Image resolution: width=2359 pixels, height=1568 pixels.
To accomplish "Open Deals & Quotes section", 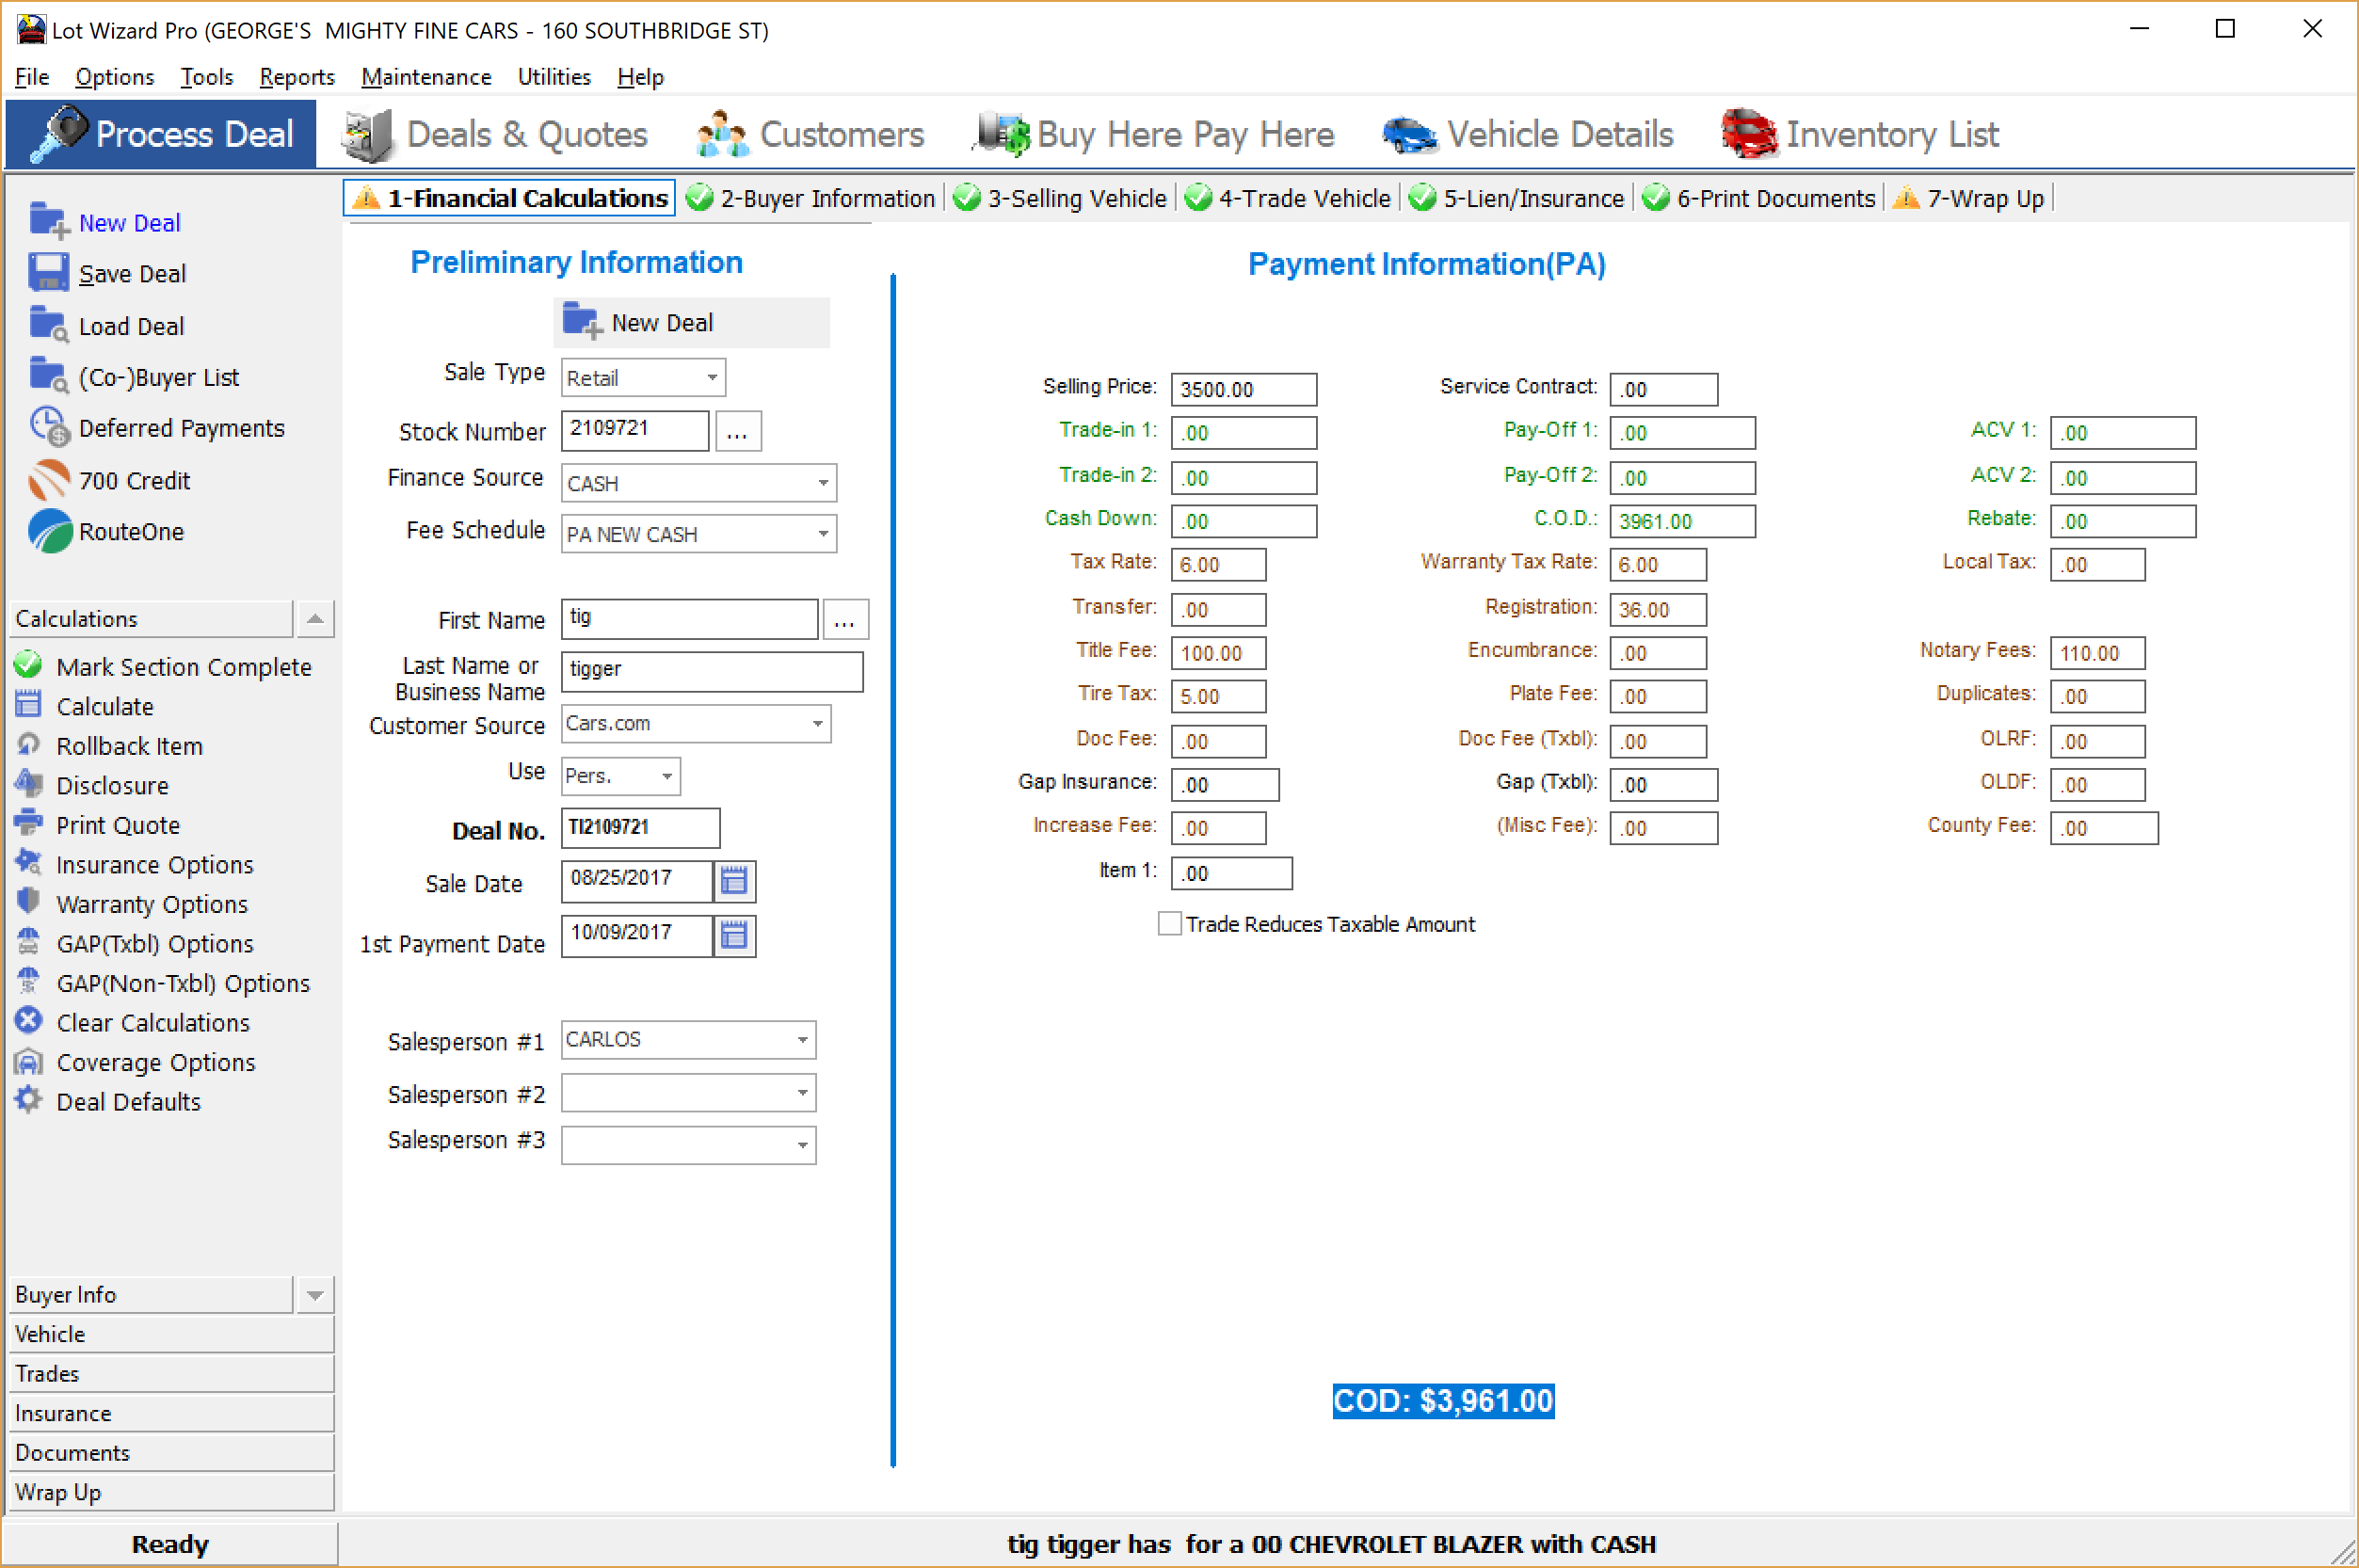I will (493, 134).
